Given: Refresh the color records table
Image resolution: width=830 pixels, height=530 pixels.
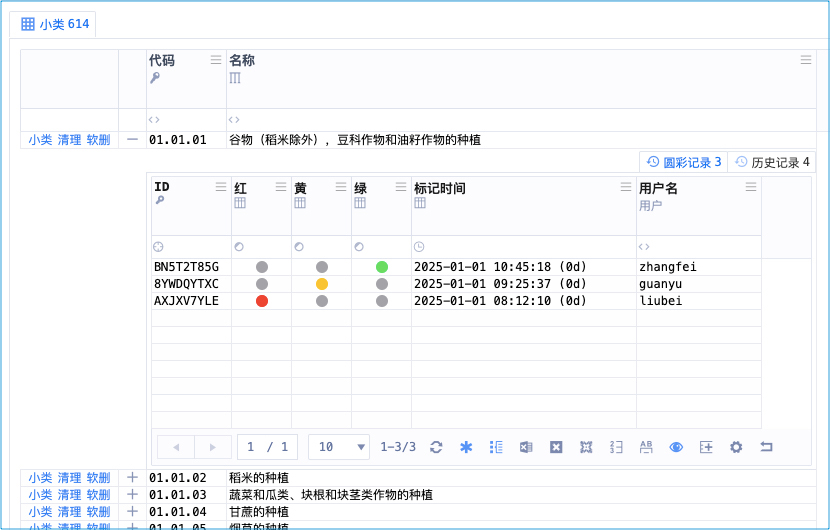Looking at the screenshot, I should [436, 447].
